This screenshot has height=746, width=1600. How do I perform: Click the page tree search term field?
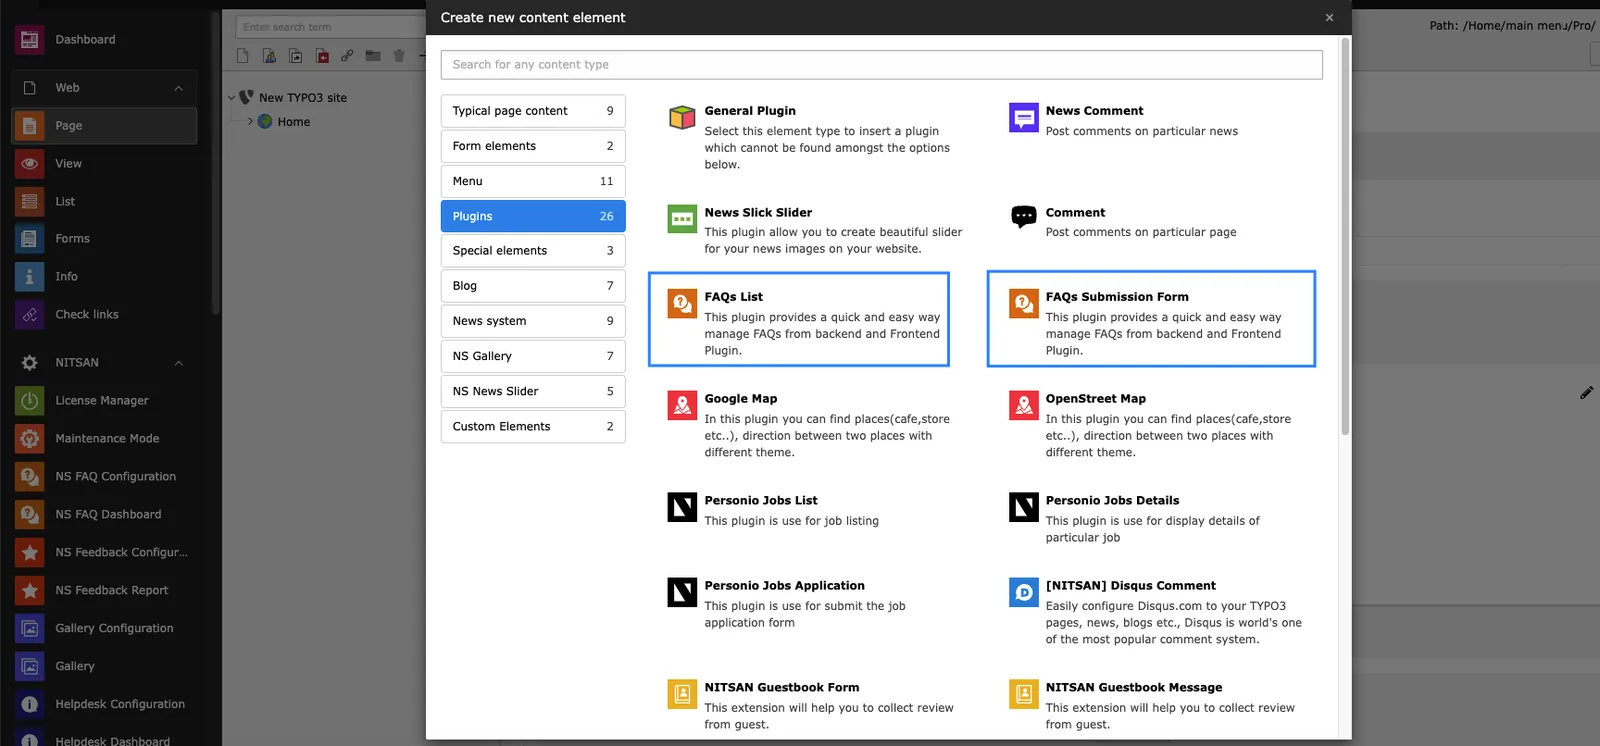coord(330,27)
